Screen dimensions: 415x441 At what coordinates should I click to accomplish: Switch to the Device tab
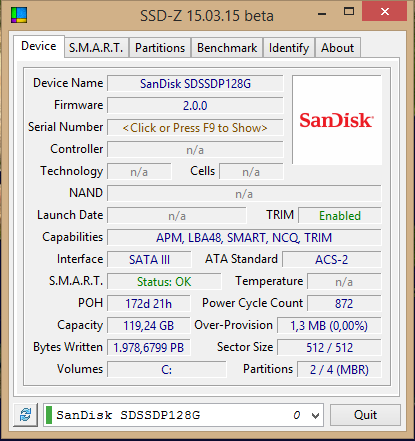click(x=39, y=46)
